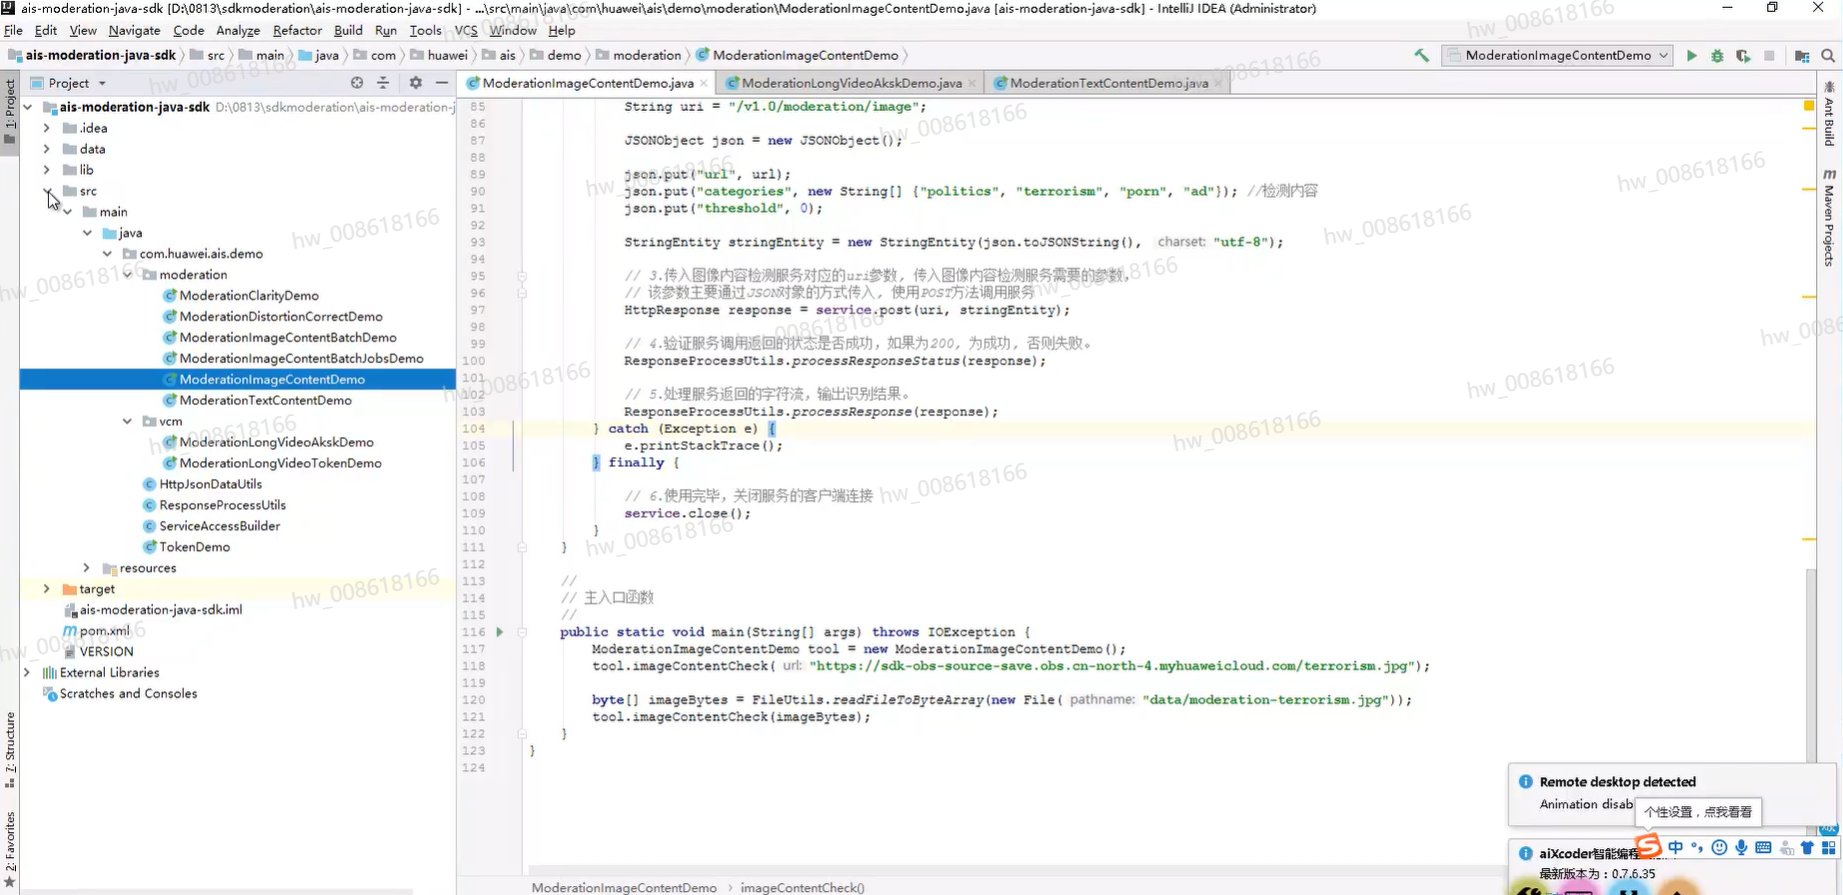The image size is (1843, 895).
Task: Collapse the vcm package
Action: [128, 422]
